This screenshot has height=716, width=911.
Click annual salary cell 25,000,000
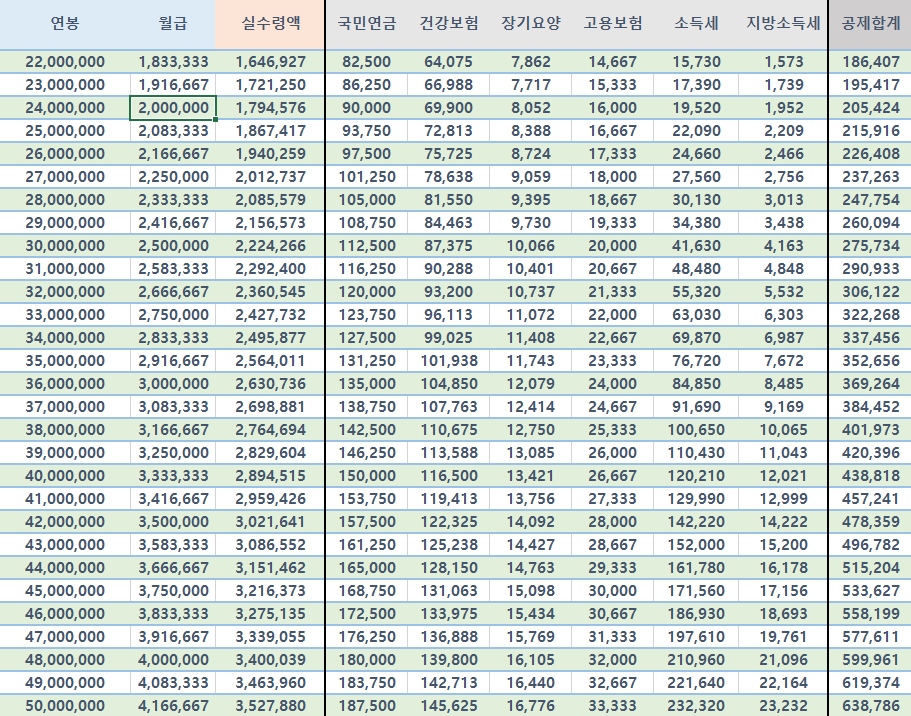(65, 131)
